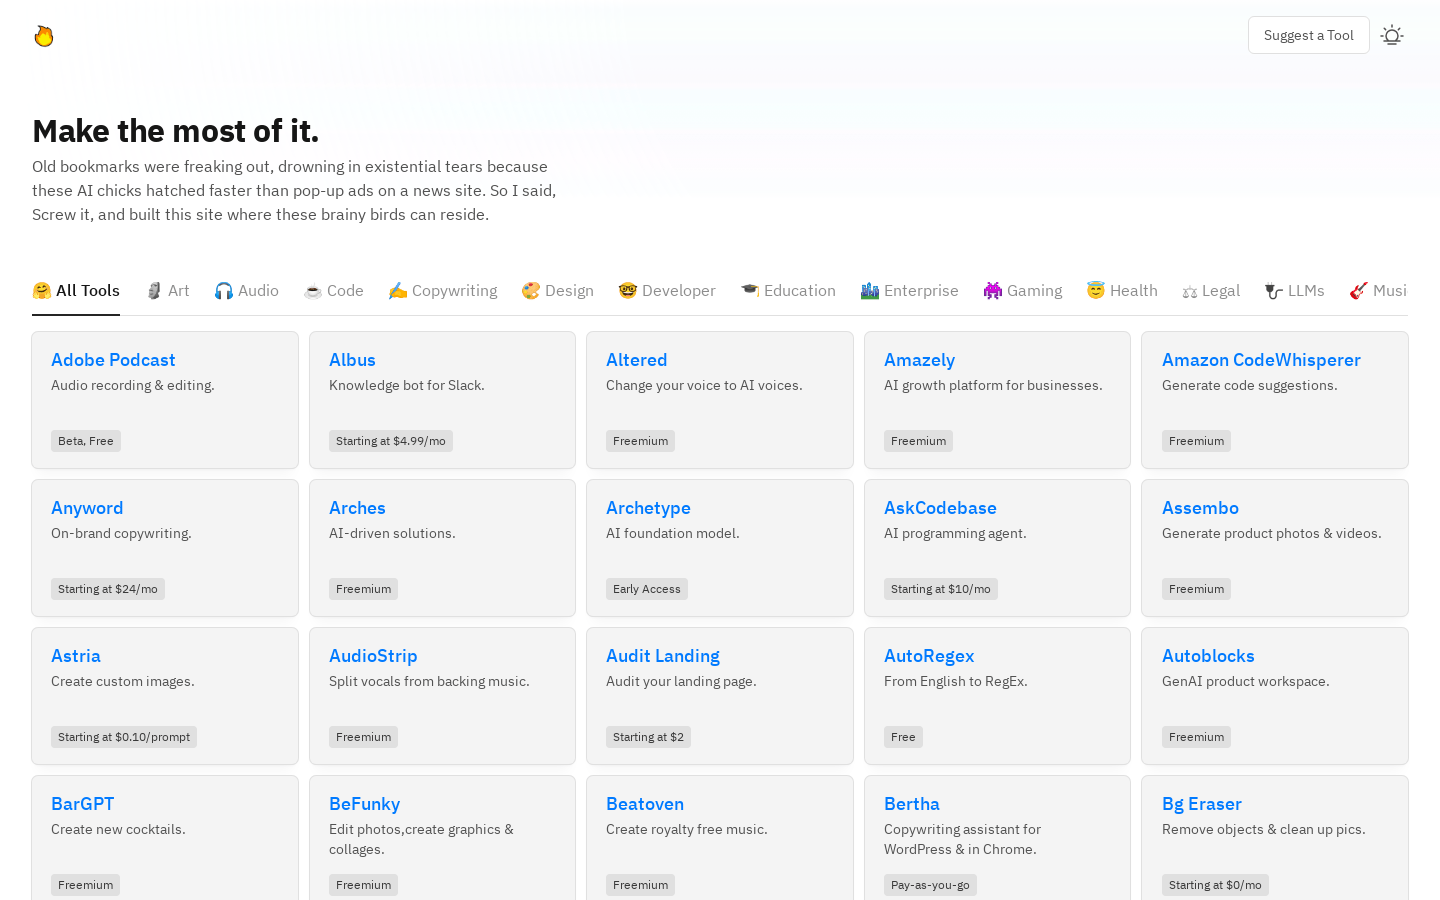
Task: Click the 'Free' tag on AutoRegex
Action: coord(903,737)
